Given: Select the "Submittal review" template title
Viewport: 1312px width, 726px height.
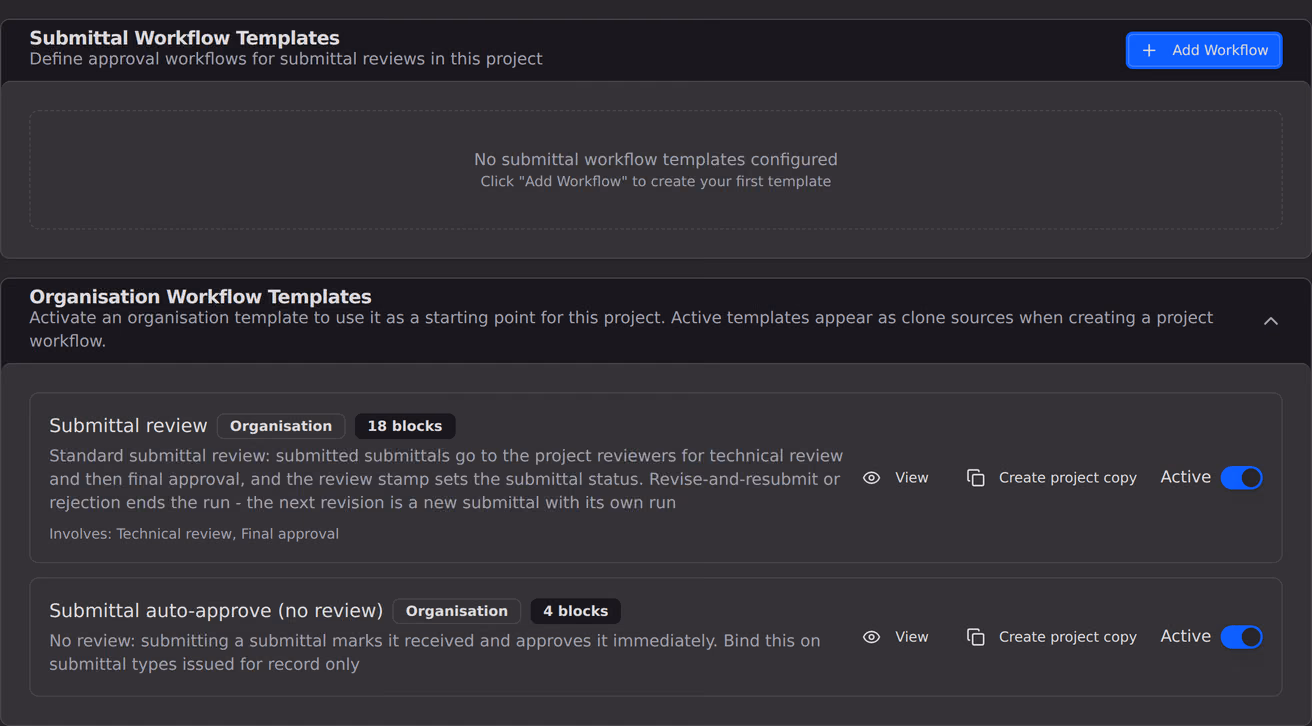Looking at the screenshot, I should click(128, 426).
